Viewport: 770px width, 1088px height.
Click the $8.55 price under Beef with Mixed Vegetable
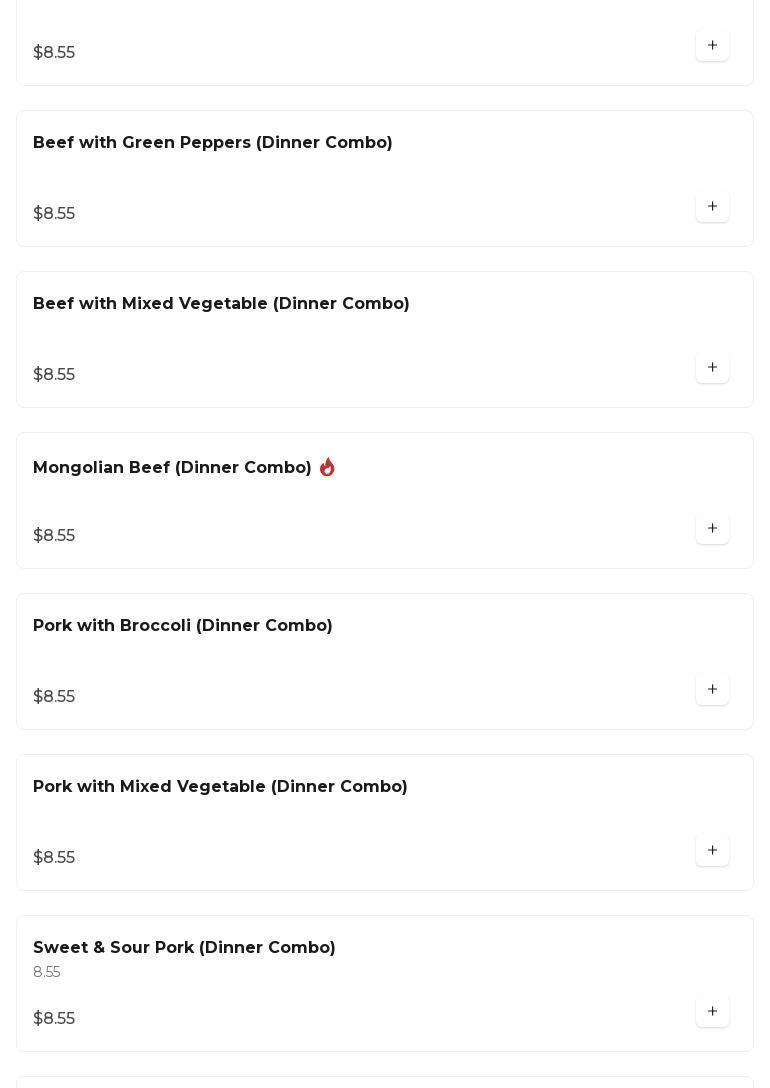click(x=54, y=375)
